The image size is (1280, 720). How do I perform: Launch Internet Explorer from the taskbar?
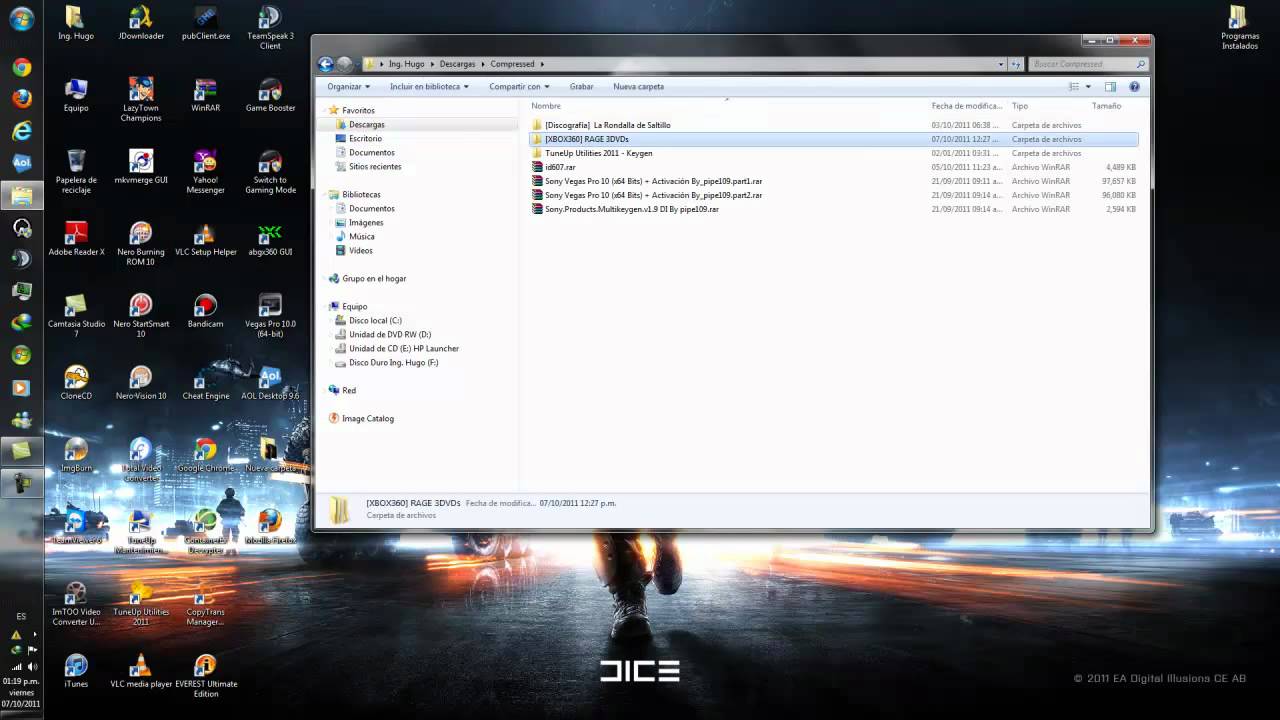click(x=21, y=131)
